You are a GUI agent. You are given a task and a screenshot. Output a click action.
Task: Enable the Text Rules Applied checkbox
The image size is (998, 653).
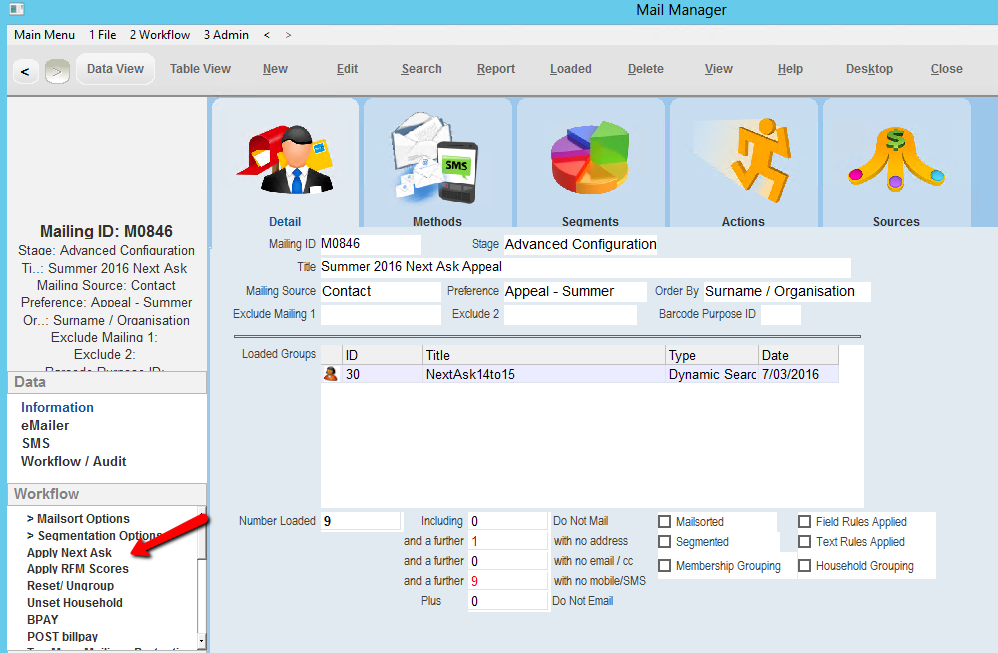[x=805, y=542]
